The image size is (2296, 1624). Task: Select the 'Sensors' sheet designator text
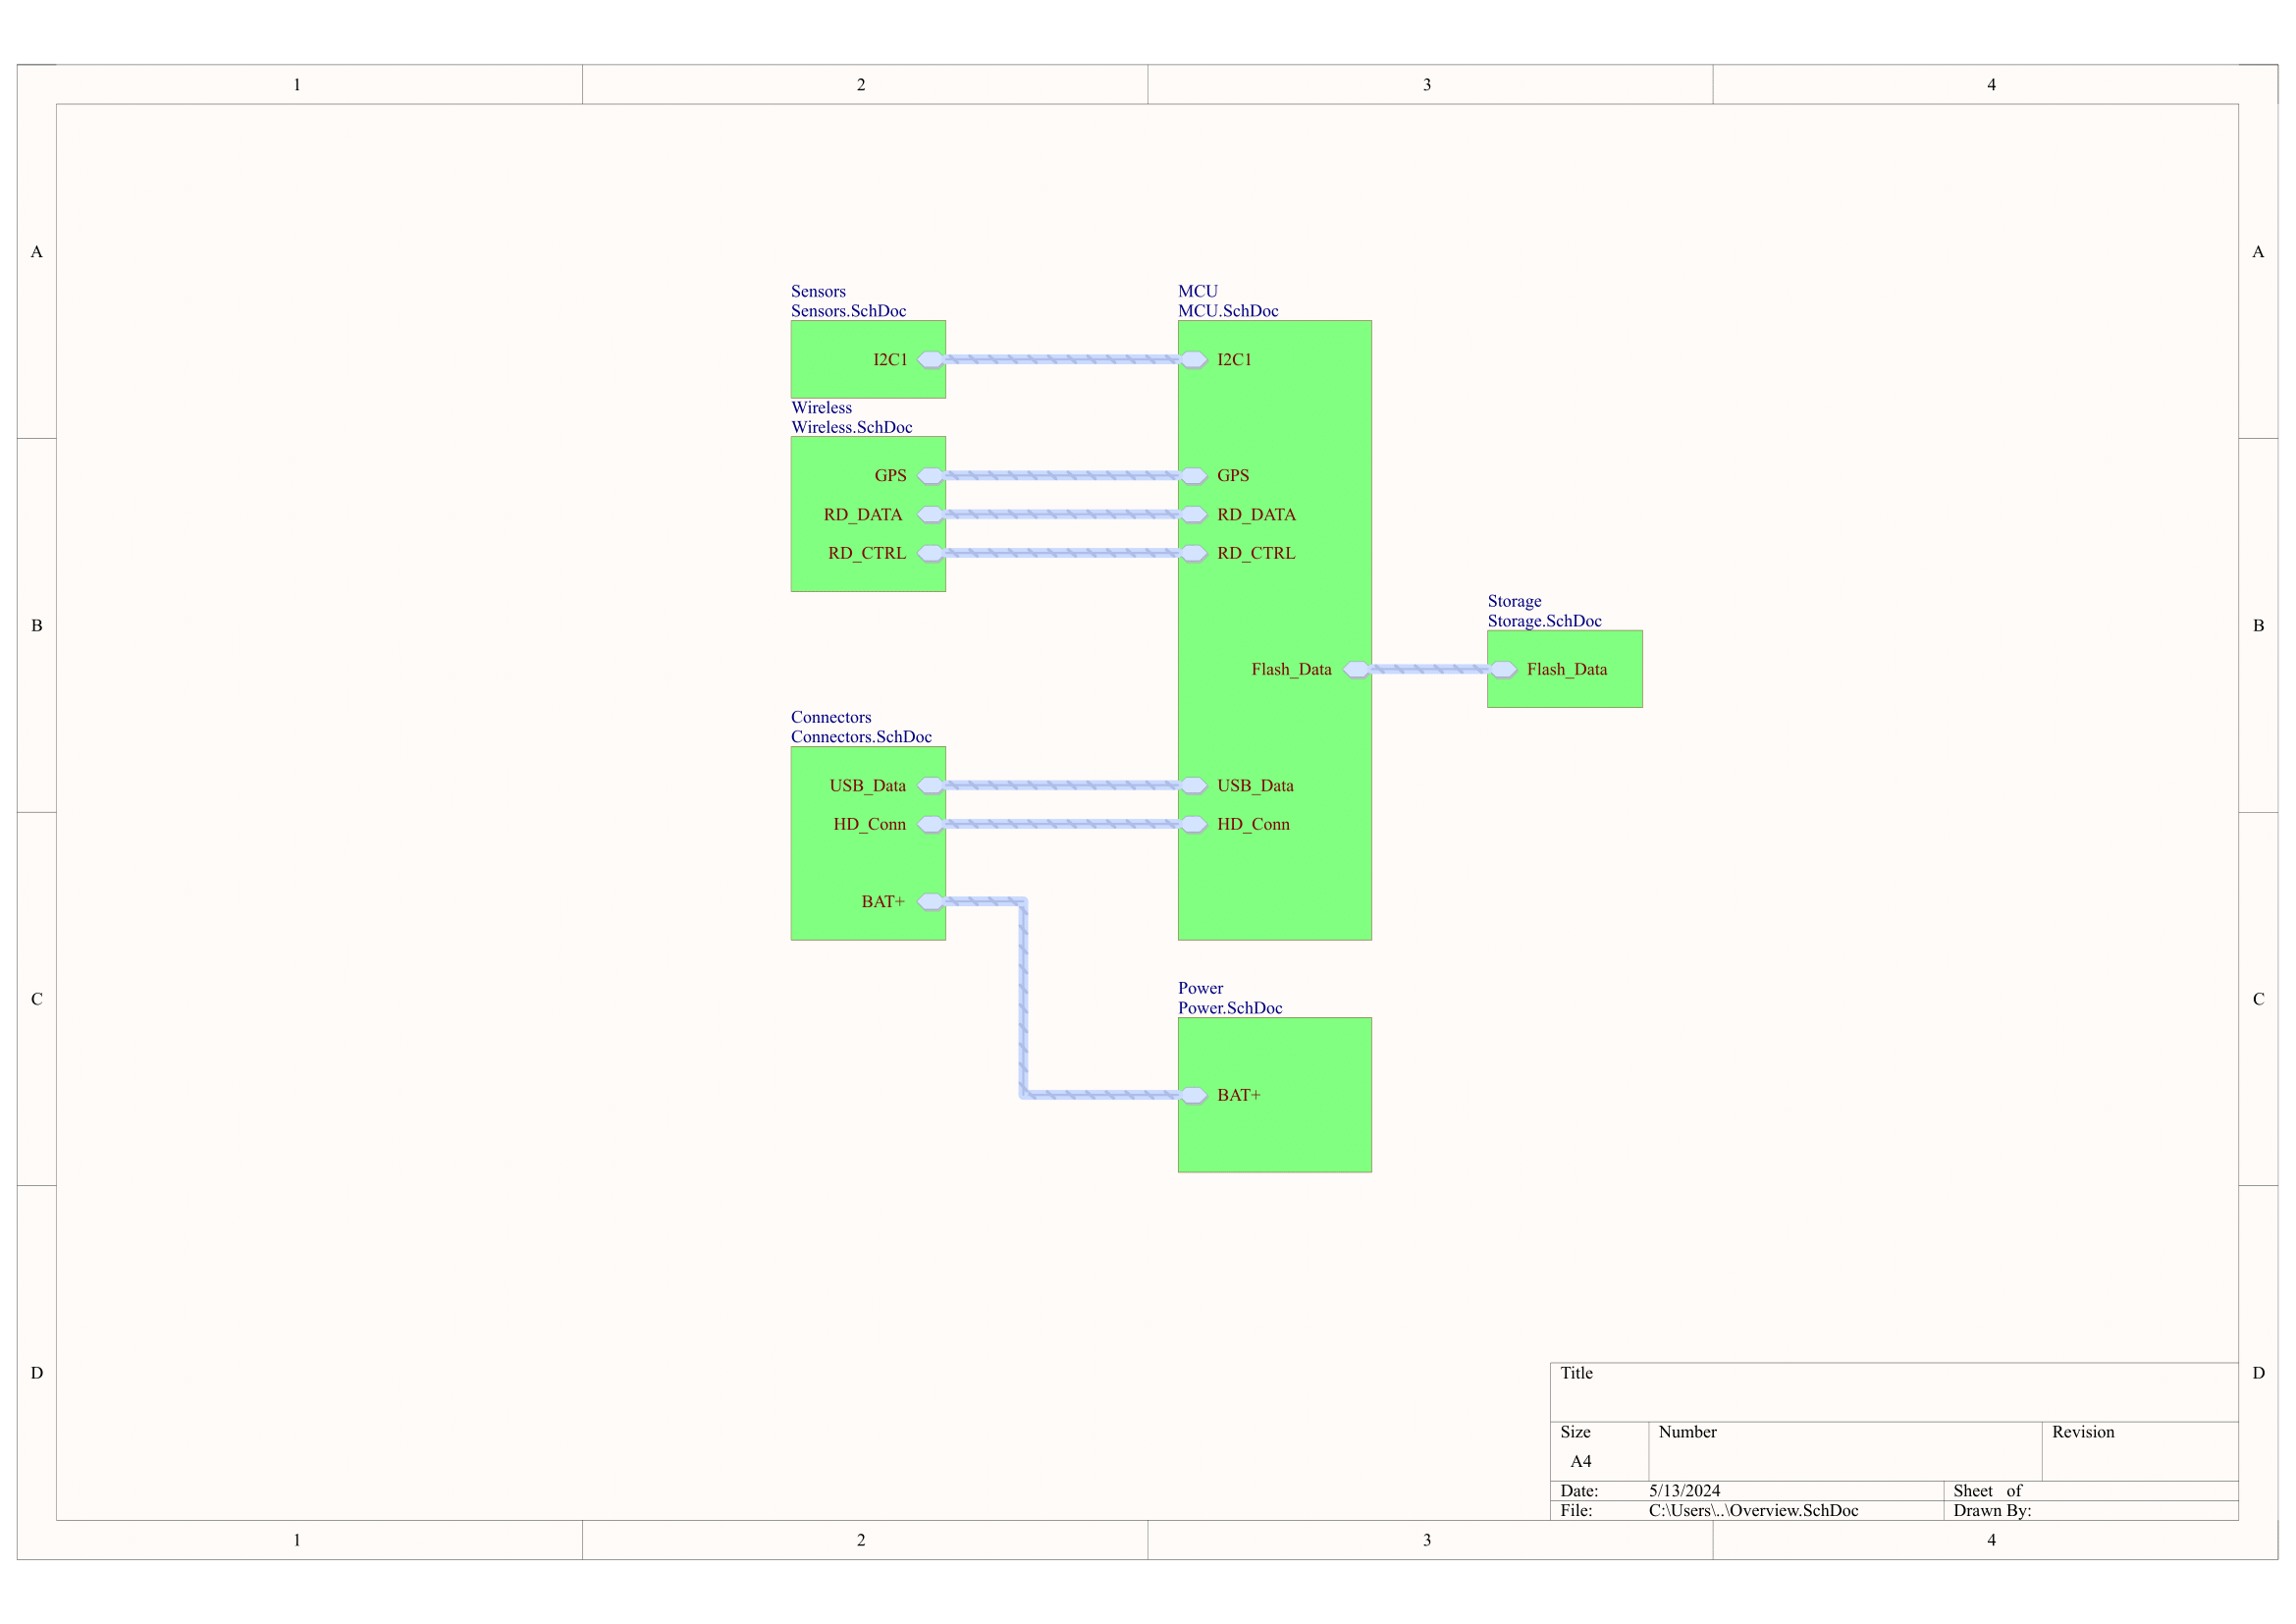[818, 291]
